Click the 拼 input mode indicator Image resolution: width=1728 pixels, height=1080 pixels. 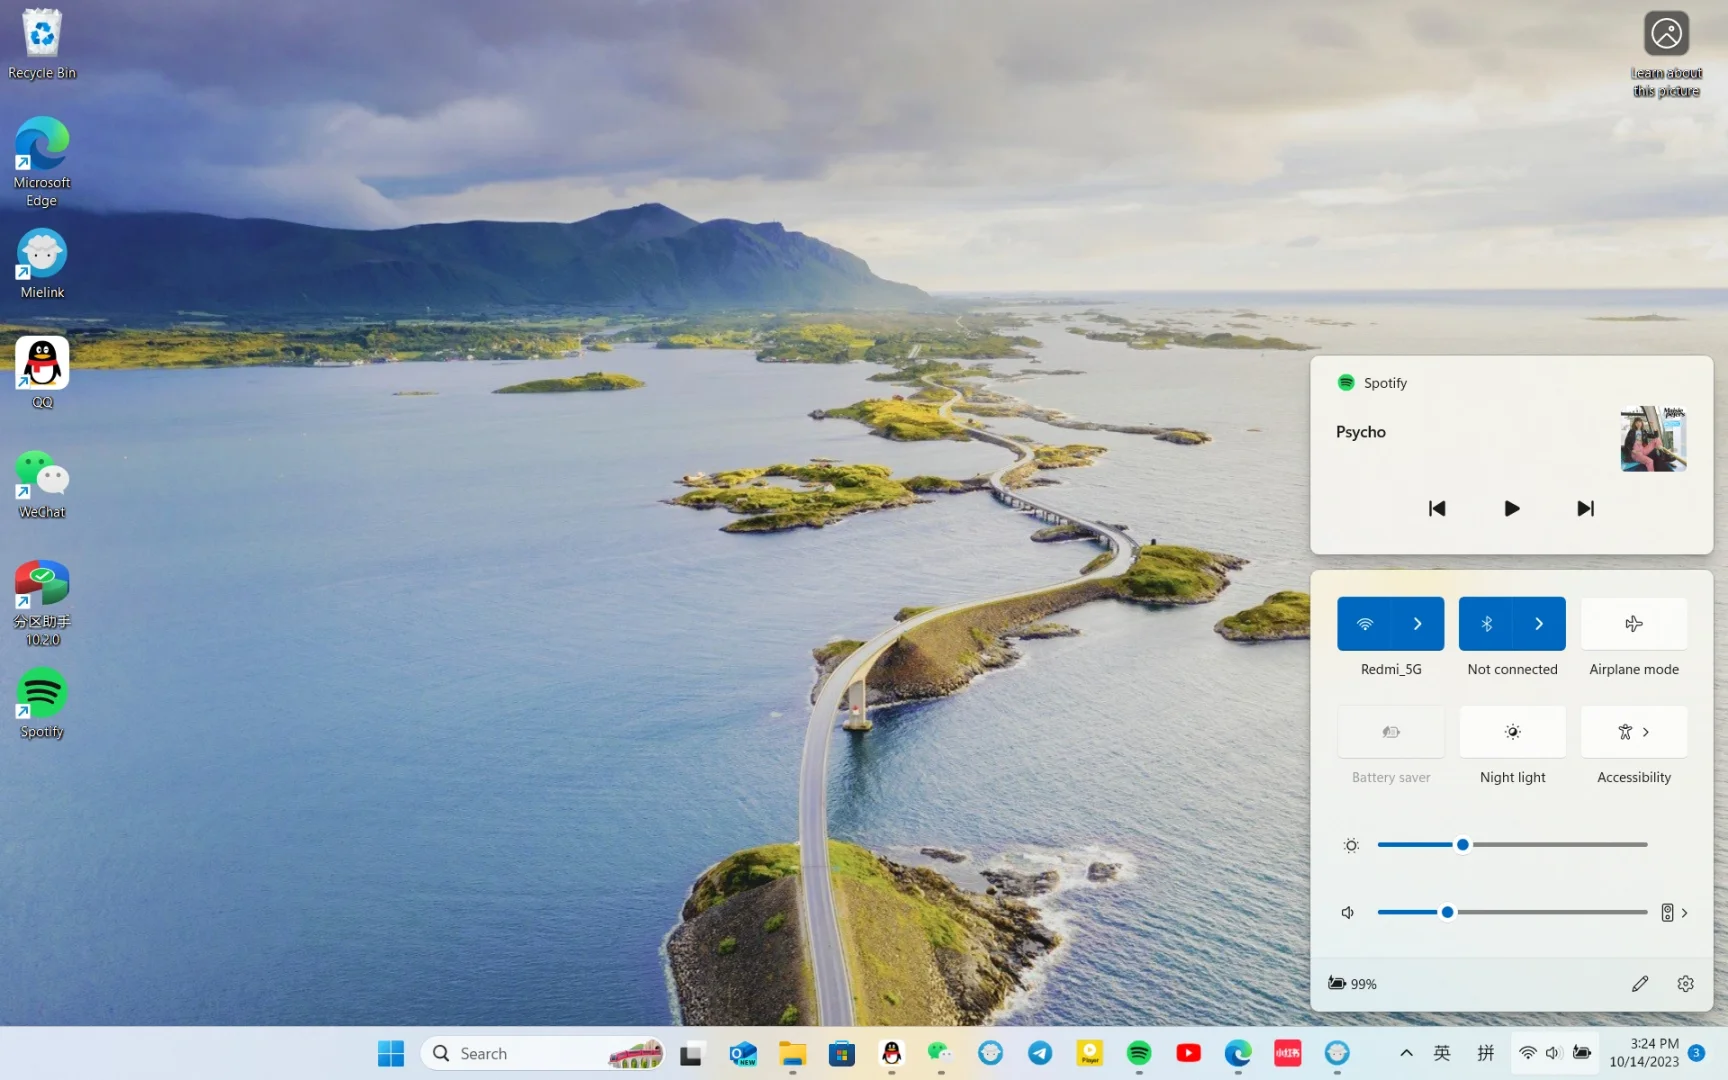[1486, 1053]
